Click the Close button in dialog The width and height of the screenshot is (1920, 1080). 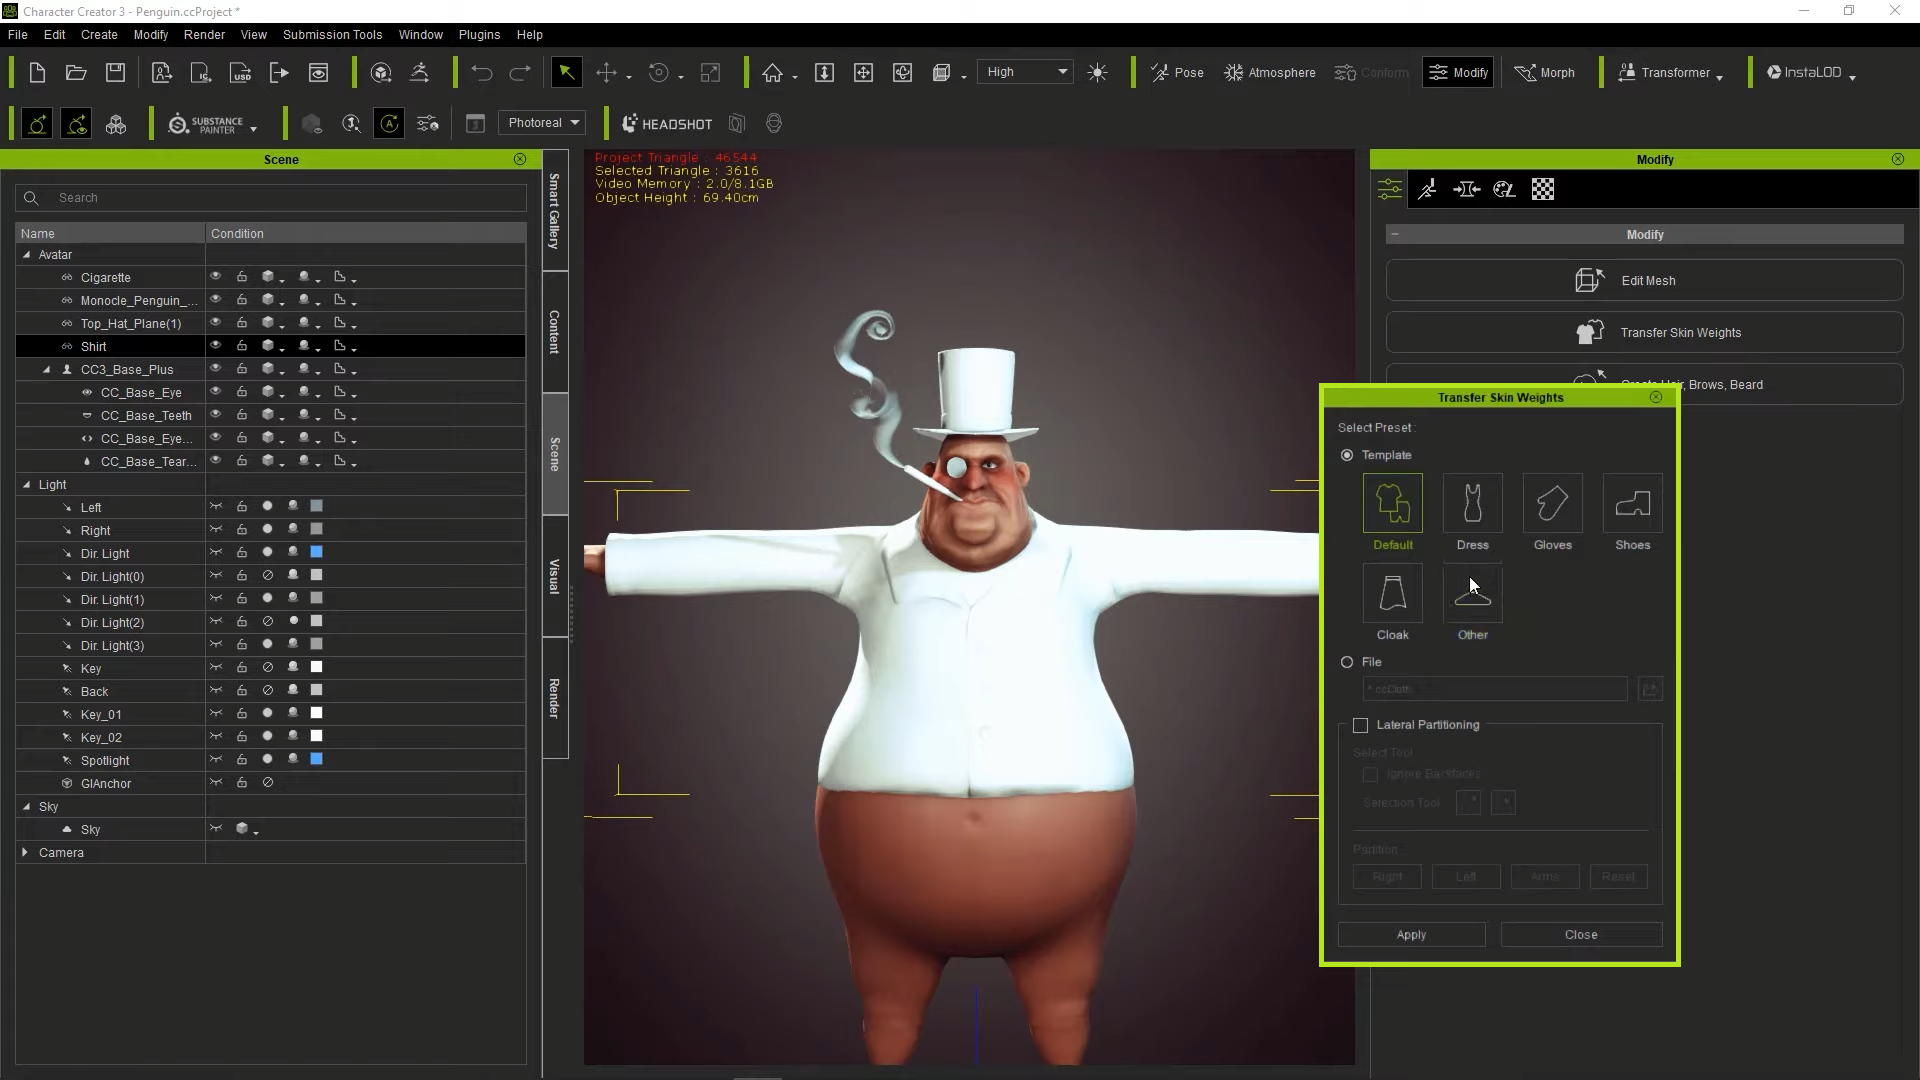pyautogui.click(x=1581, y=934)
